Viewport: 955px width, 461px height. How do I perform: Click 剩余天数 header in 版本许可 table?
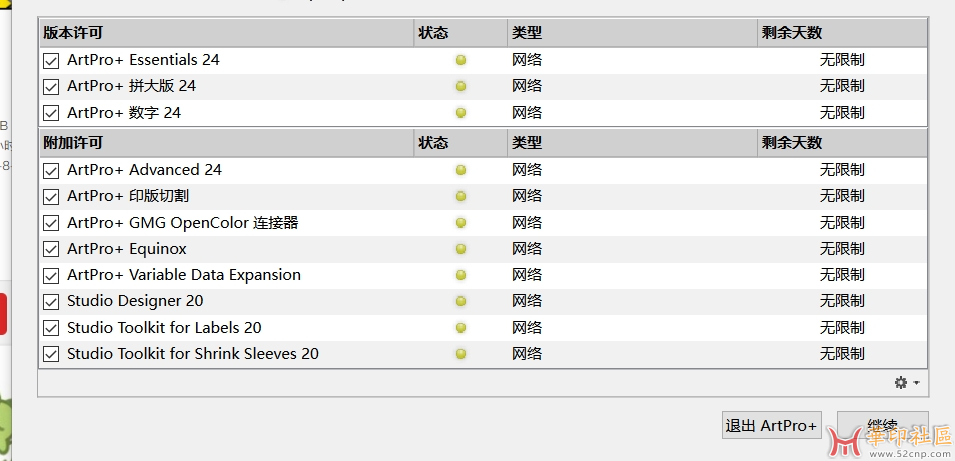(842, 33)
